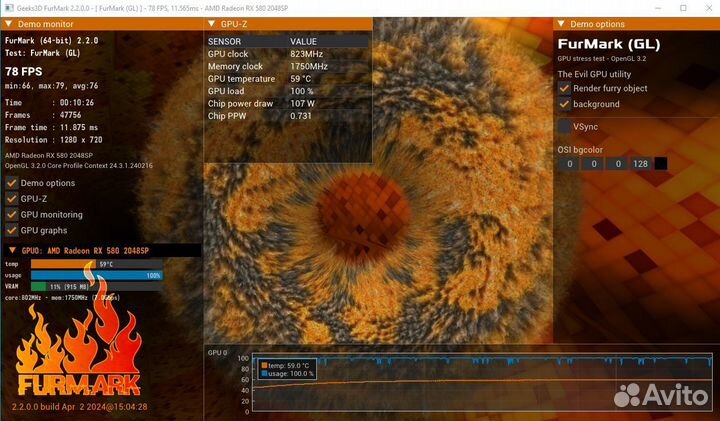720x421 pixels.
Task: Uncheck the GPU graphs checkbox
Action: (12, 230)
